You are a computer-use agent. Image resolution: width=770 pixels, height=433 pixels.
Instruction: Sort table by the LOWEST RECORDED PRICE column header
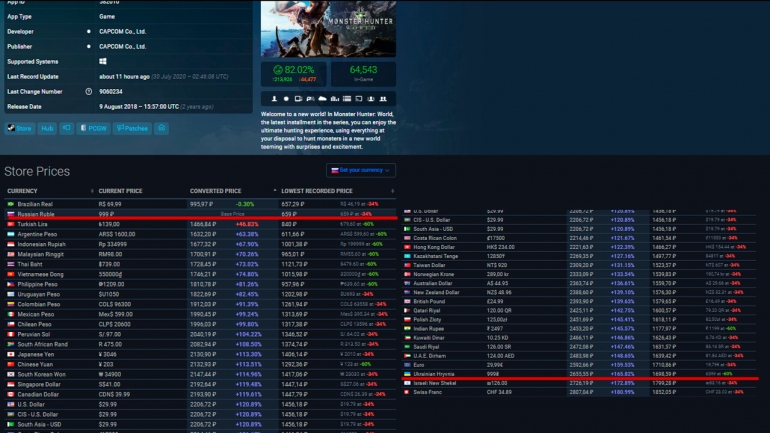(317, 191)
